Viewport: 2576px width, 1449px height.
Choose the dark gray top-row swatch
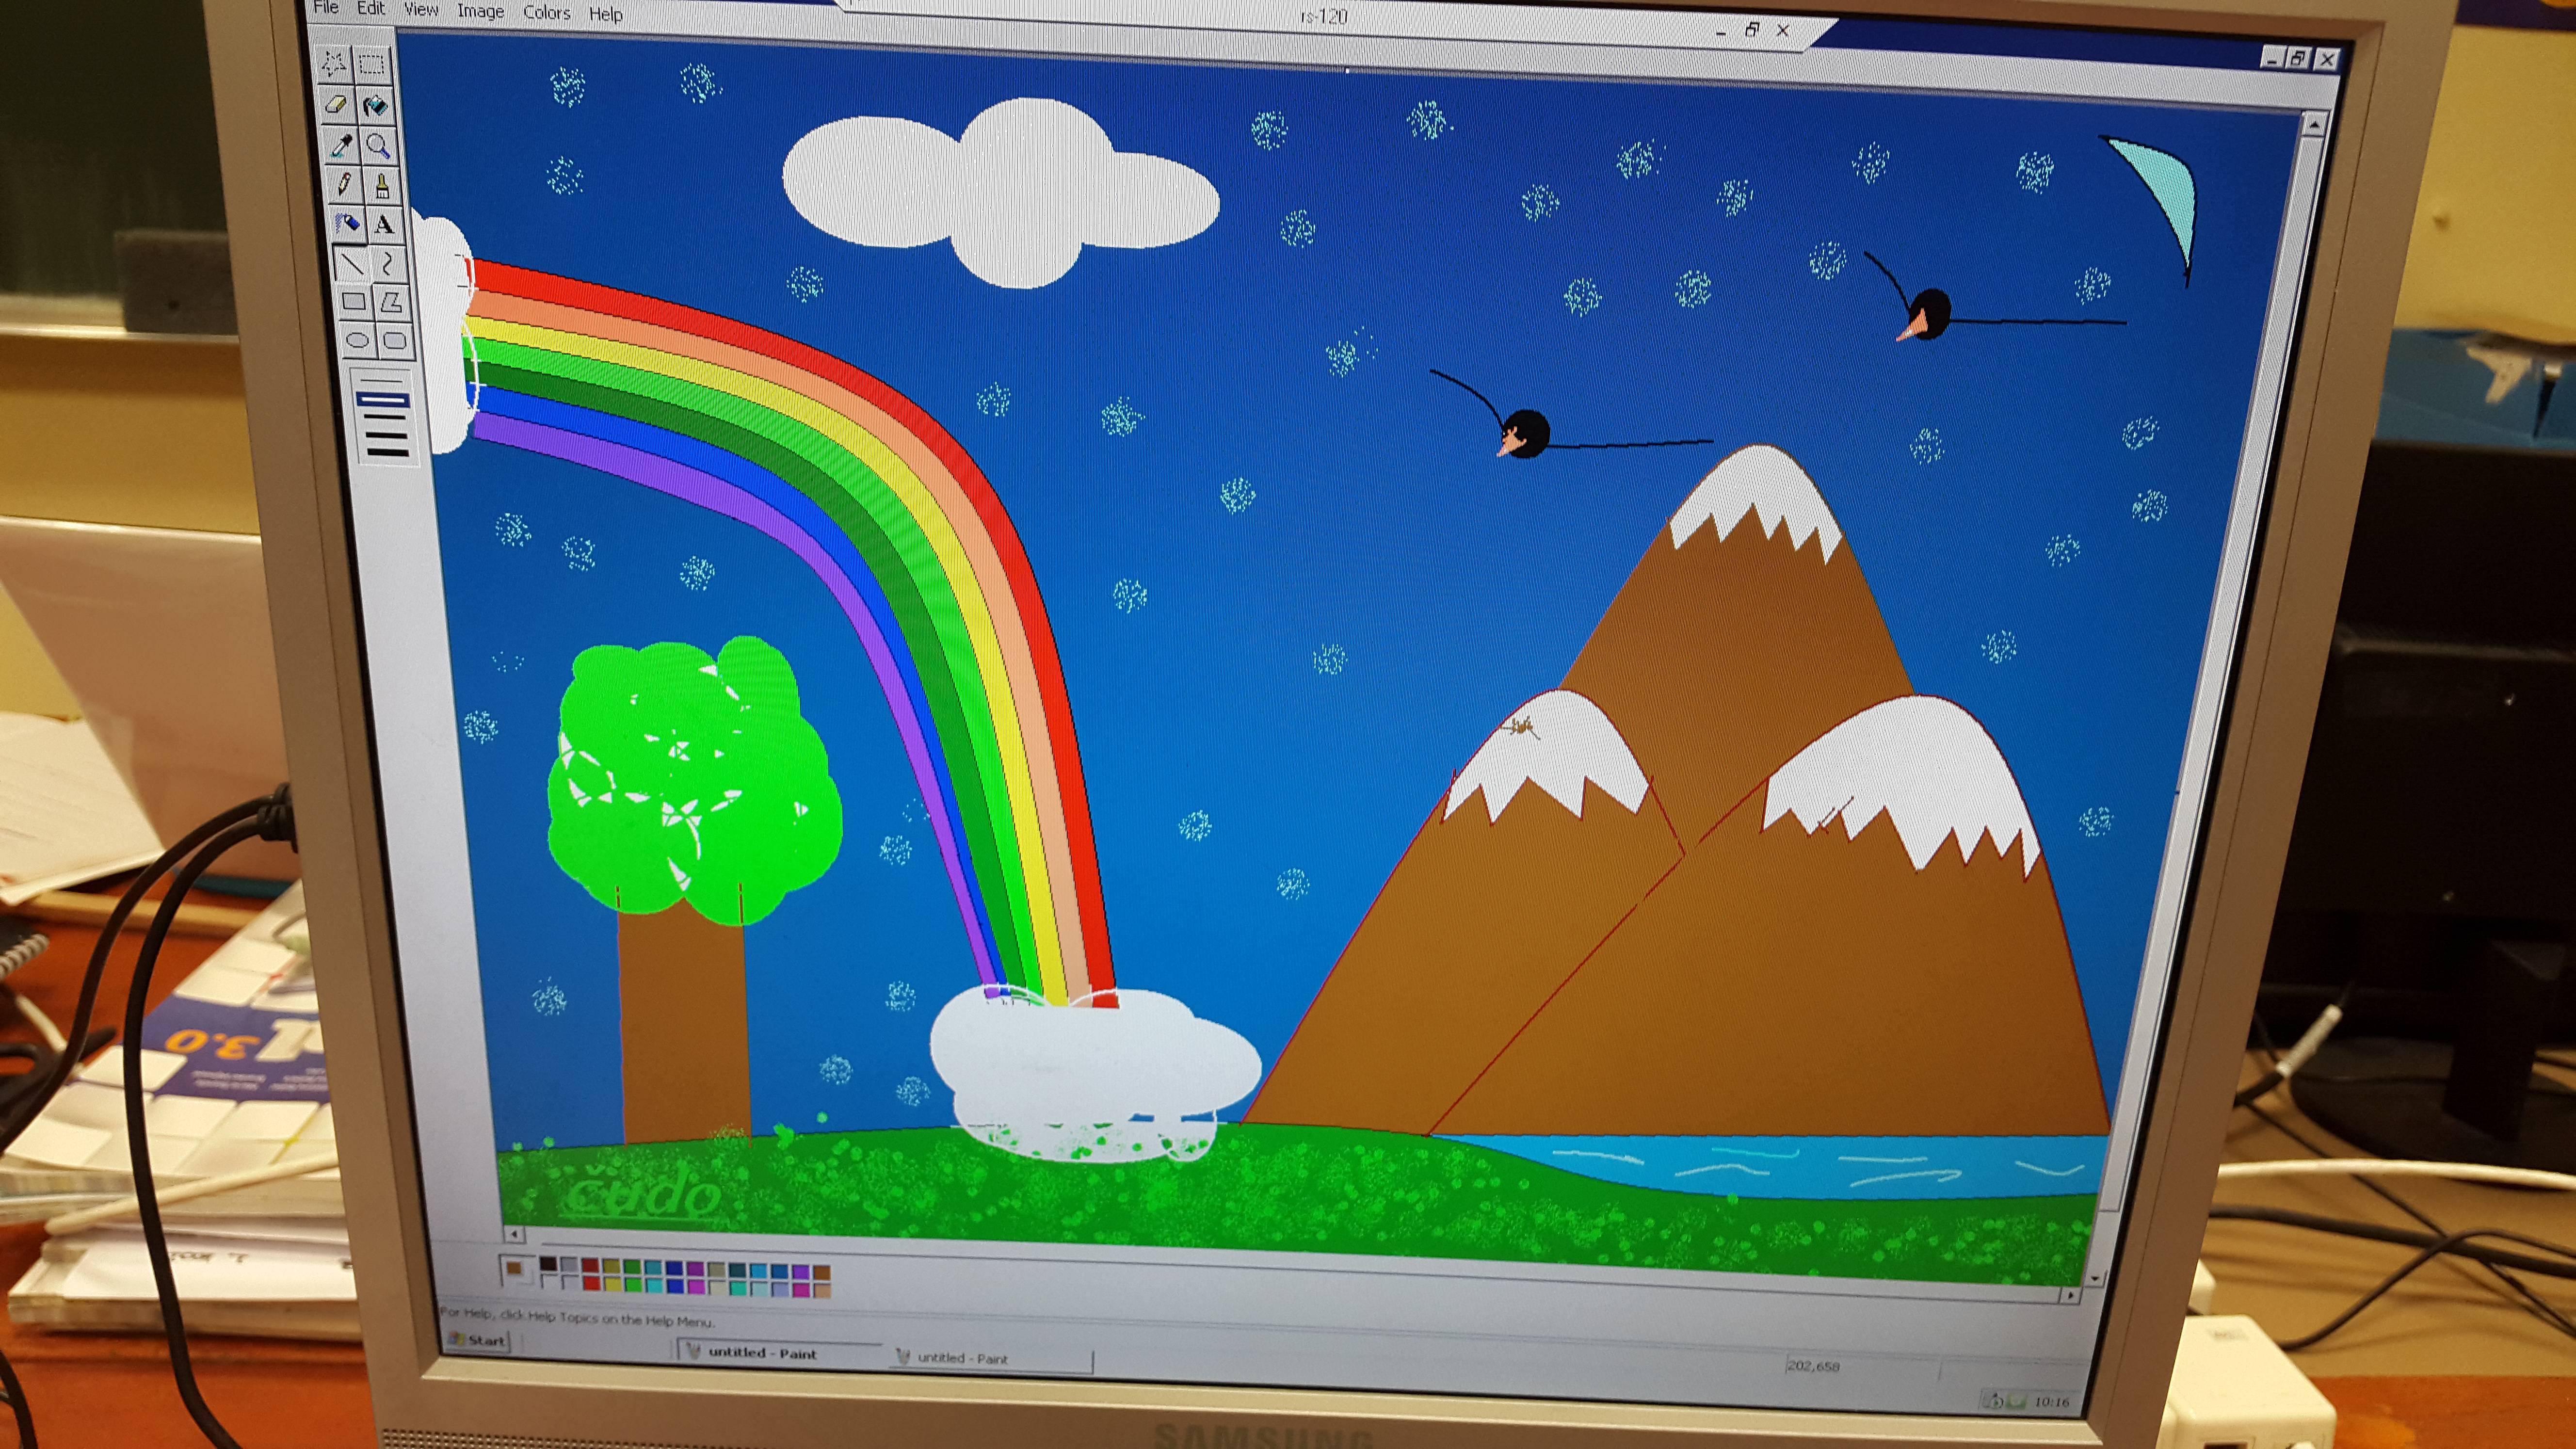coord(570,1264)
